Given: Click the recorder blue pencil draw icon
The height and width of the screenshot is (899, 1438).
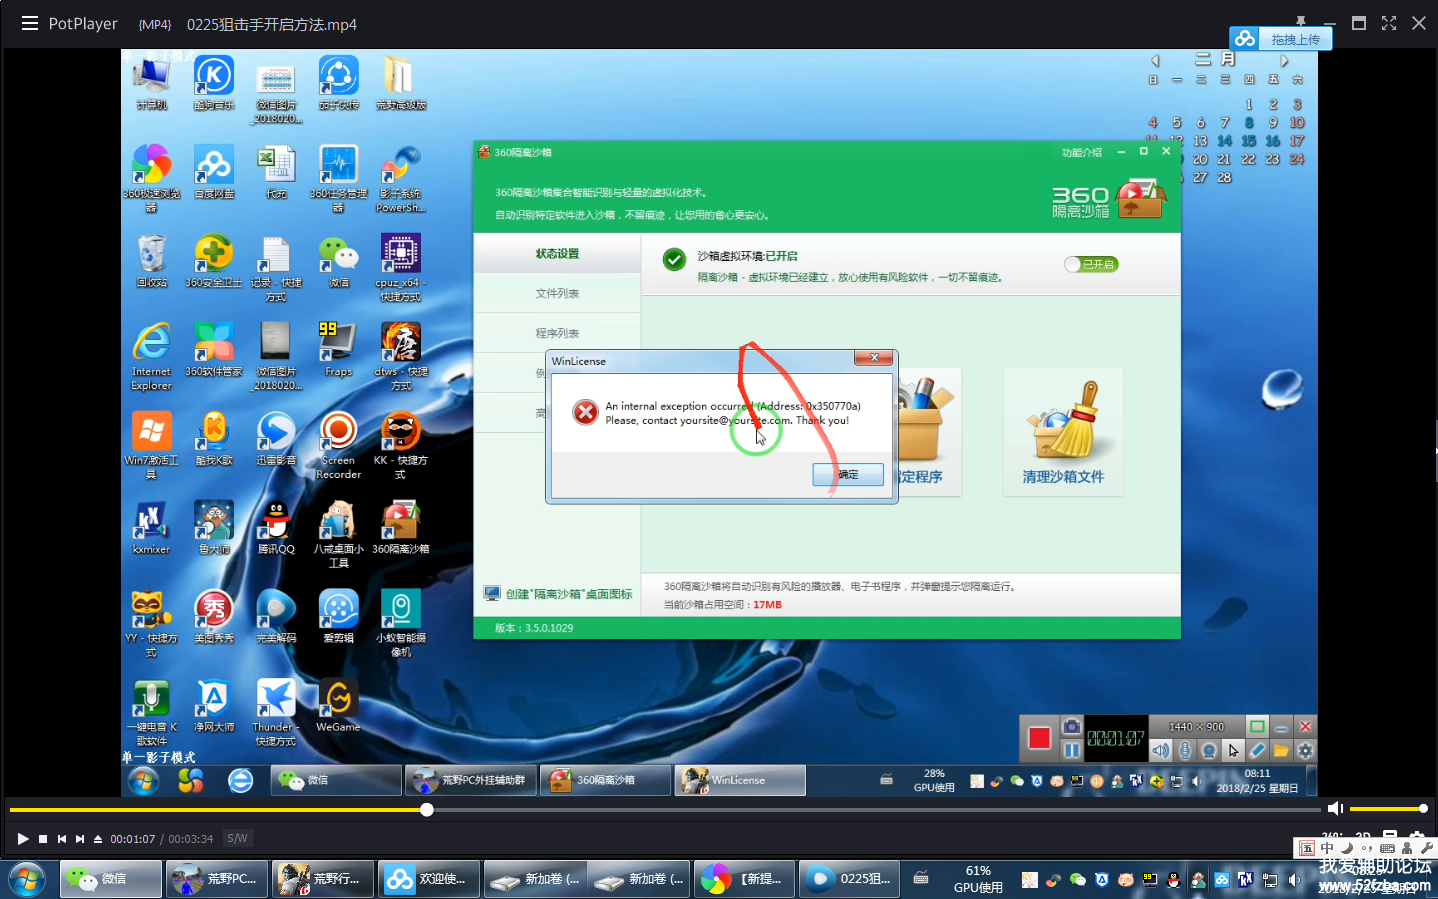Looking at the screenshot, I should (x=1257, y=750).
